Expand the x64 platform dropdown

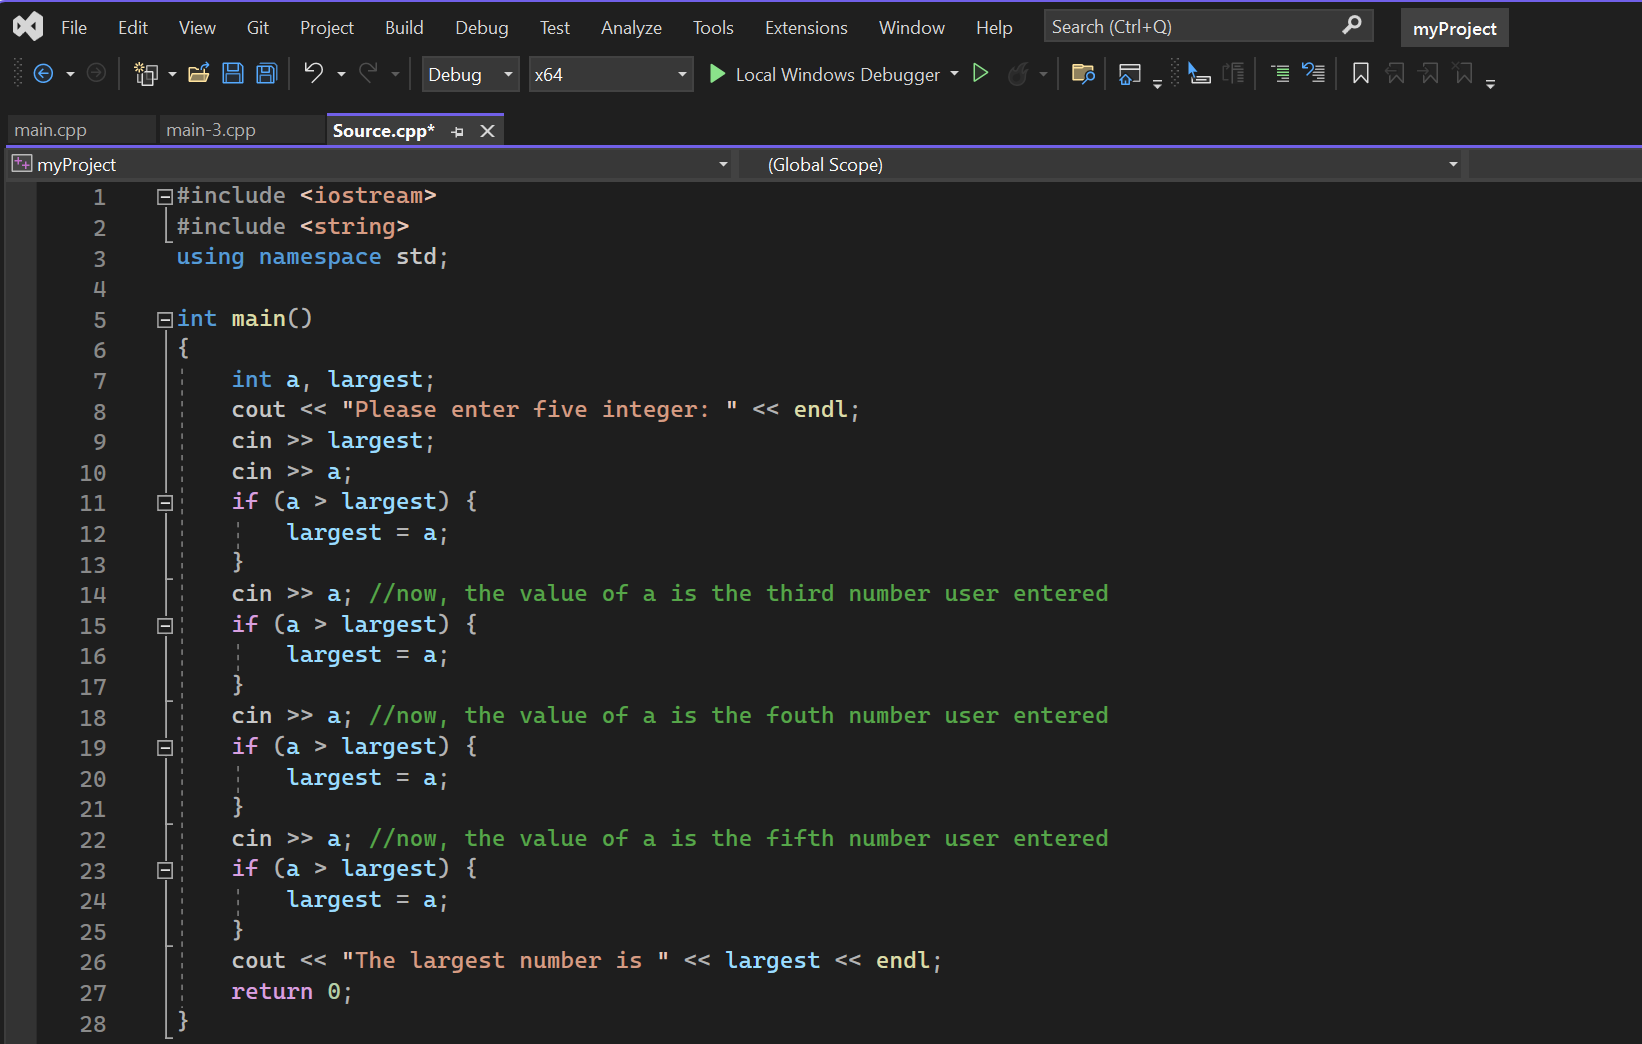point(610,75)
